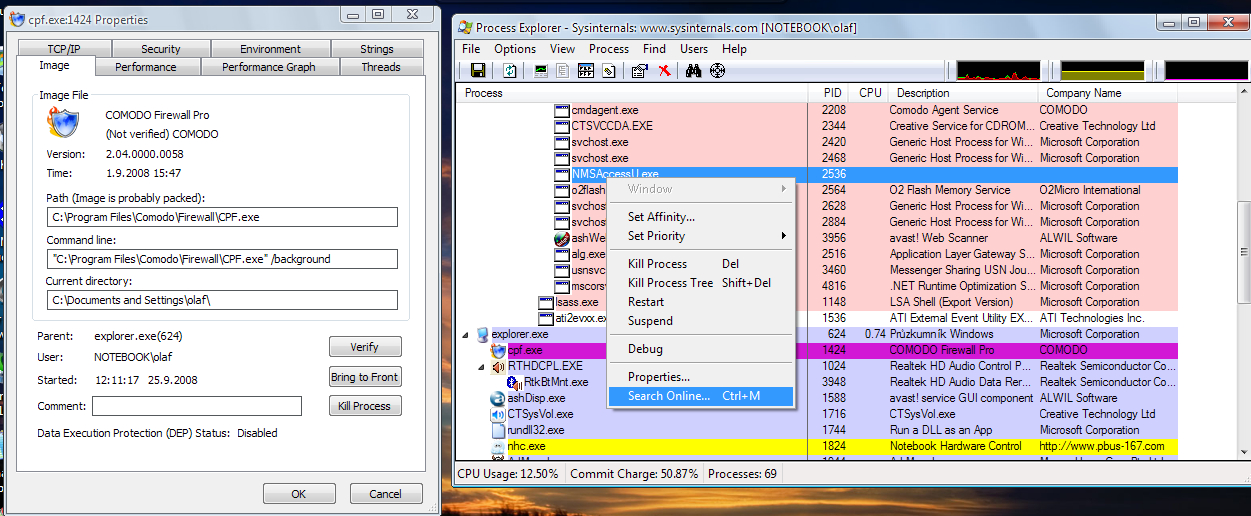The width and height of the screenshot is (1251, 516).
Task: Choose Properties... from context menu
Action: point(701,377)
